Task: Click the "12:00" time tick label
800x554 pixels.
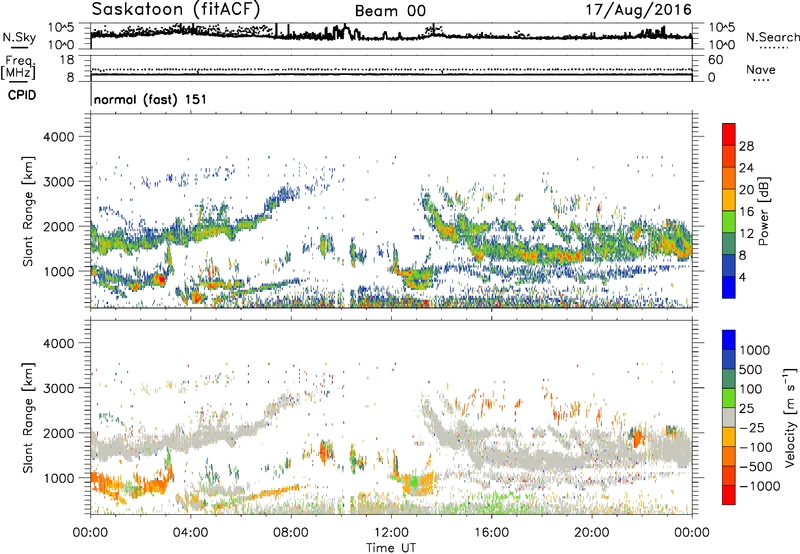Action: (x=391, y=533)
